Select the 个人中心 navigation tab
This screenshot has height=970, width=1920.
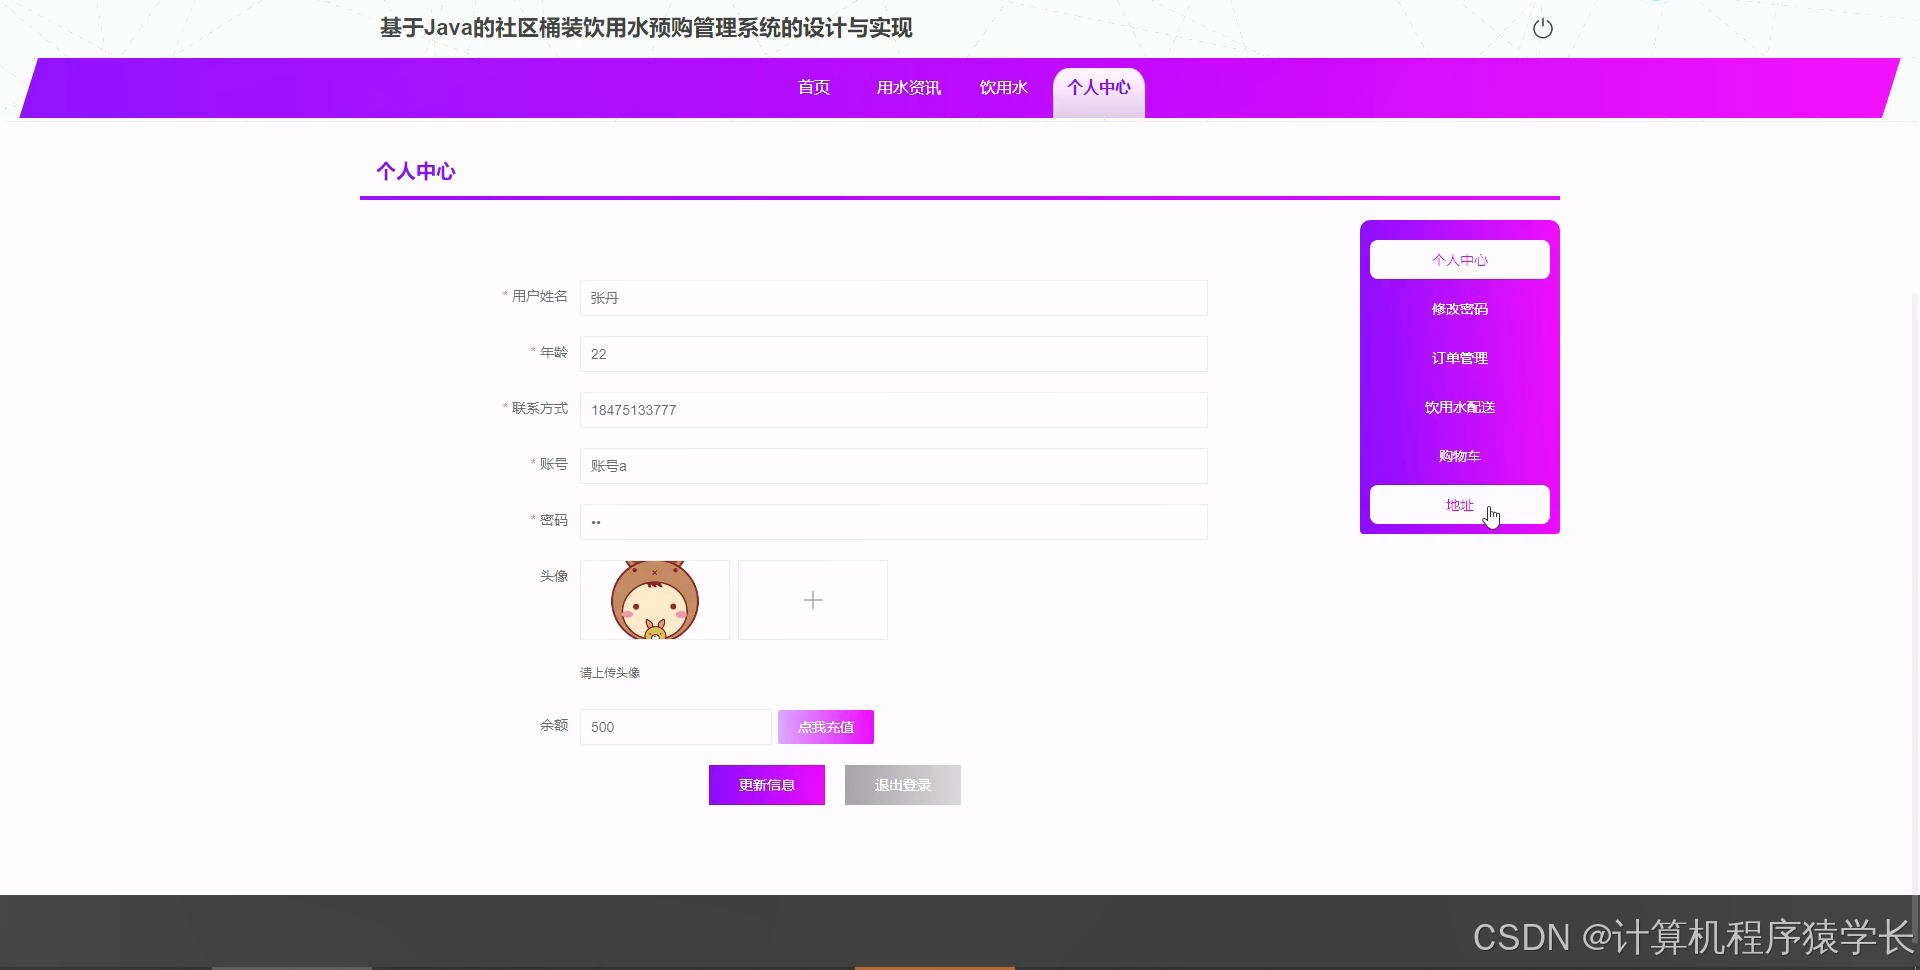click(x=1098, y=88)
